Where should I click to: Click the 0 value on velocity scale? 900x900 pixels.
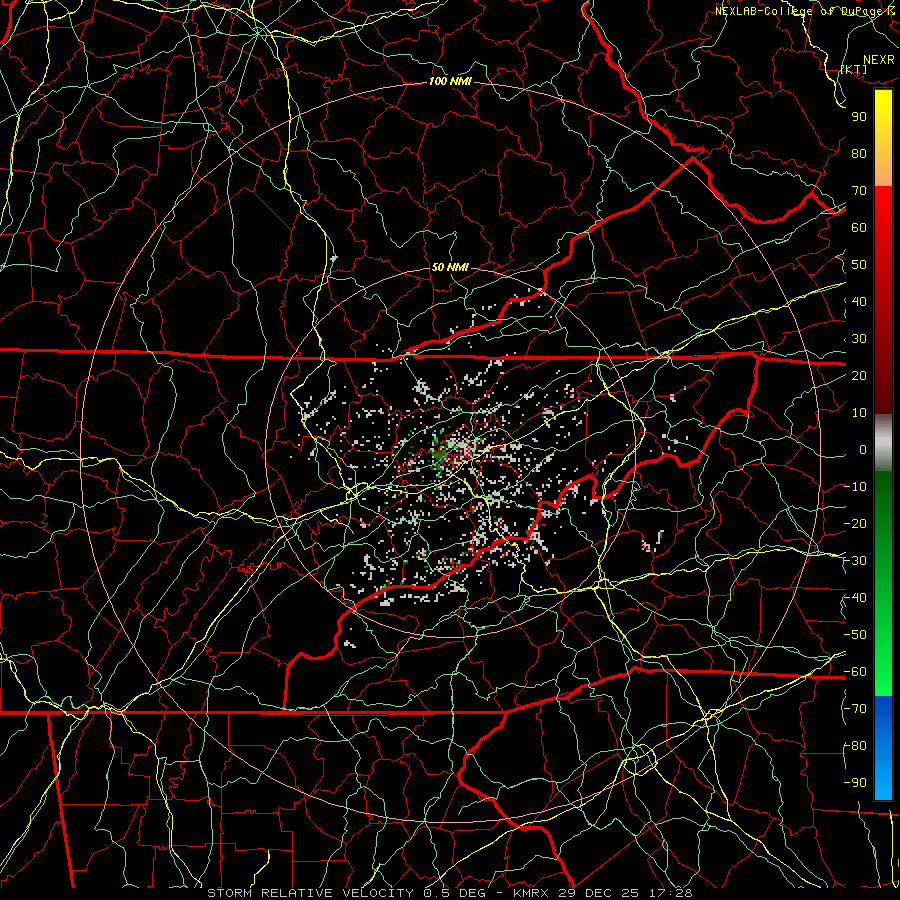pyautogui.click(x=863, y=450)
